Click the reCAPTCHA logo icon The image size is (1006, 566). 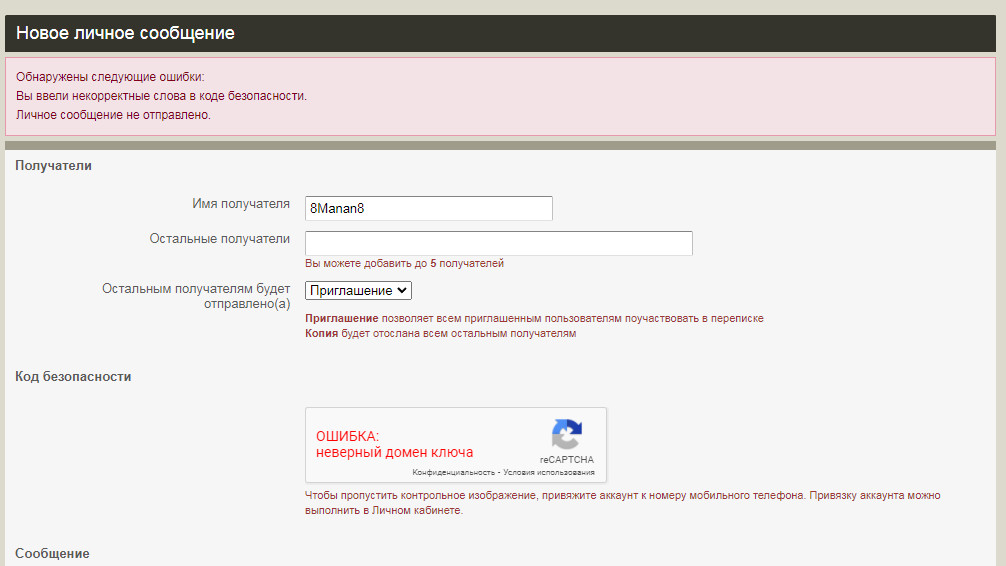click(567, 434)
